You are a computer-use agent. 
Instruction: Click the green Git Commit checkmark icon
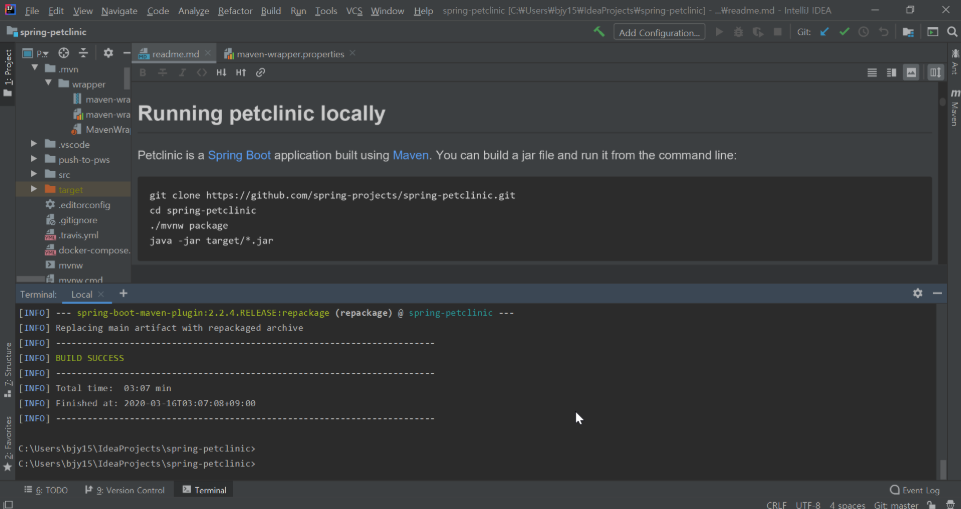pos(844,32)
